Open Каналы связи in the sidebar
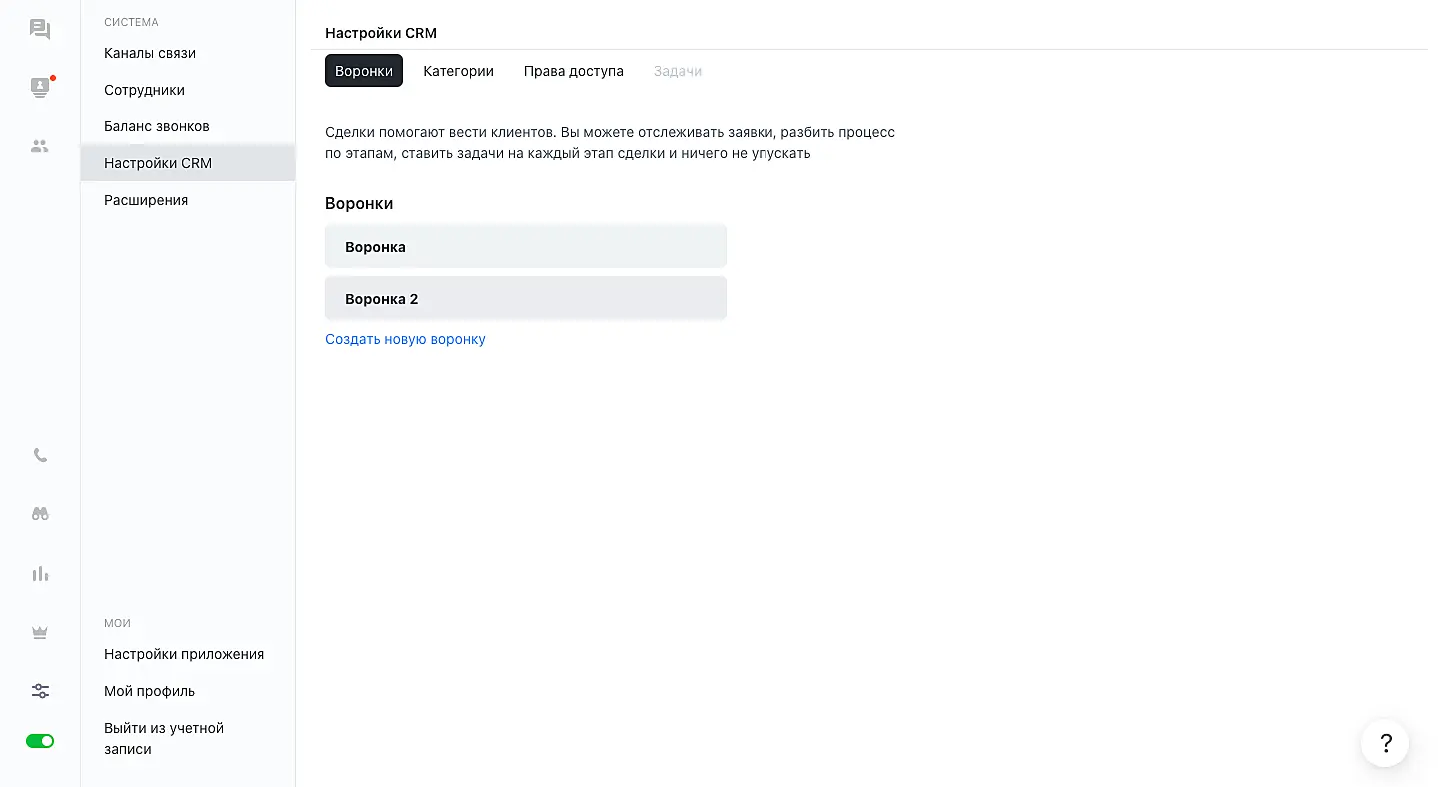1438x787 pixels. [150, 53]
